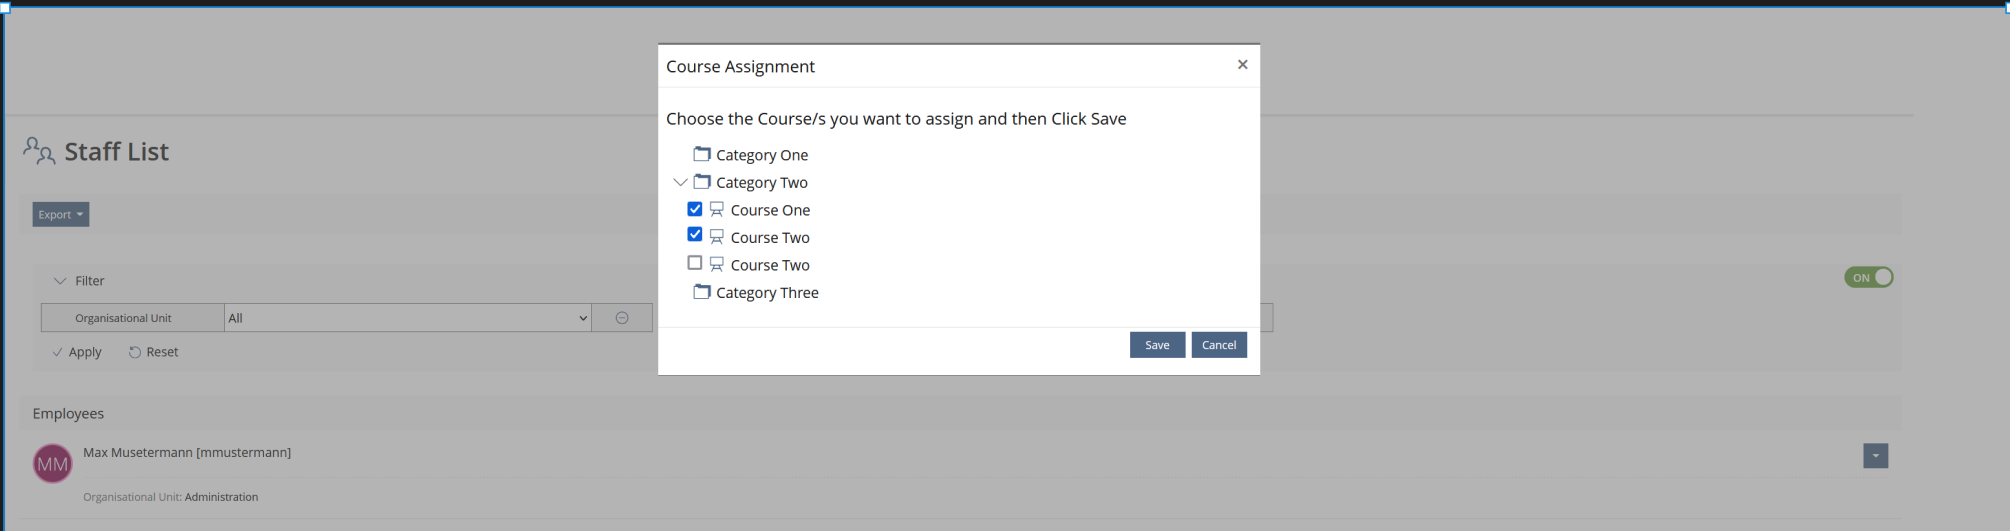This screenshot has width=2010, height=531.
Task: Switch off the green ON toggle
Action: point(1868,278)
